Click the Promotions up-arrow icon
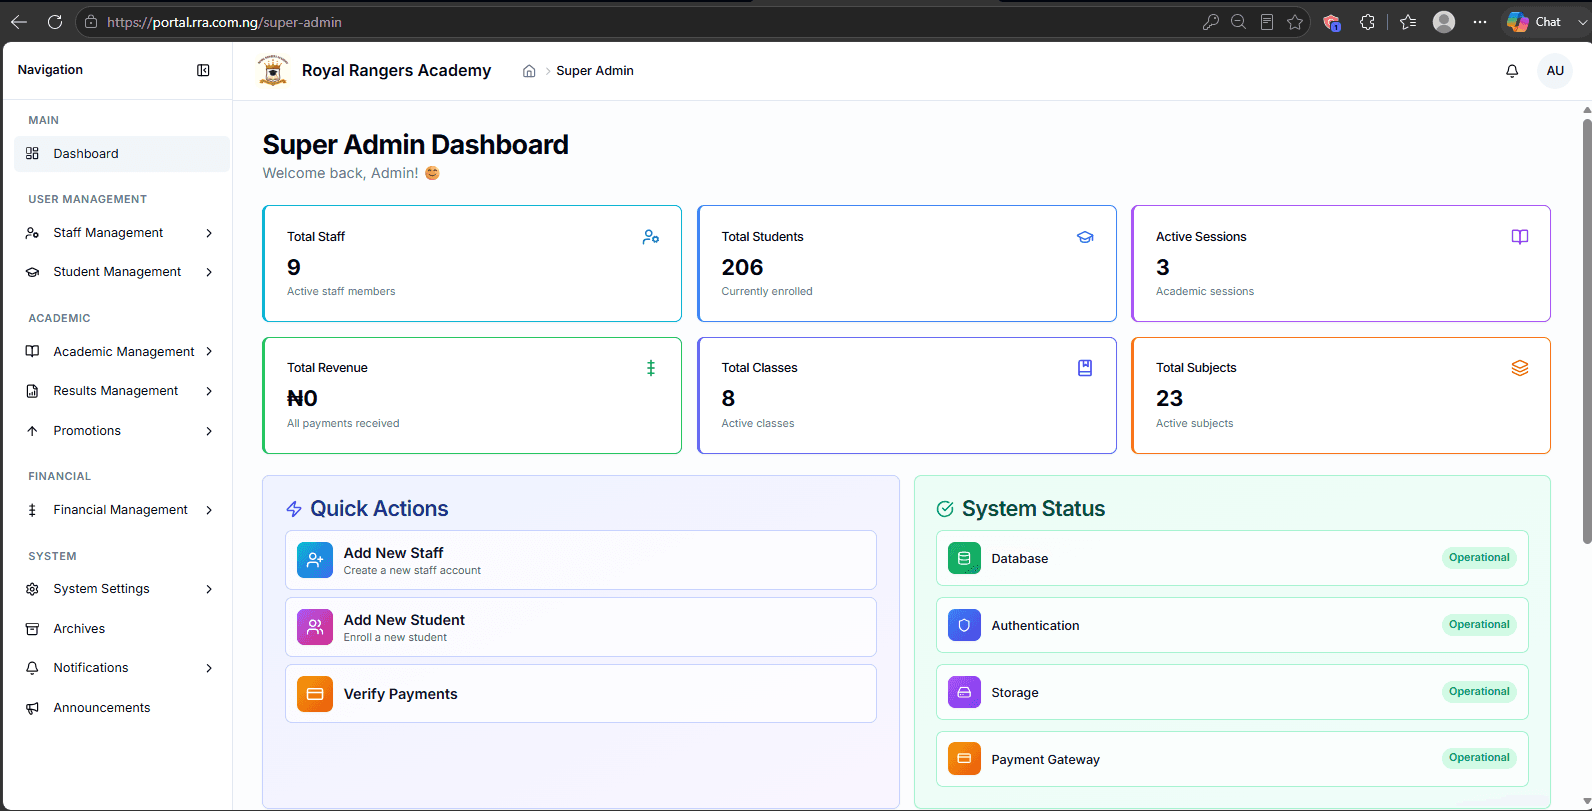This screenshot has width=1592, height=811. pyautogui.click(x=32, y=431)
